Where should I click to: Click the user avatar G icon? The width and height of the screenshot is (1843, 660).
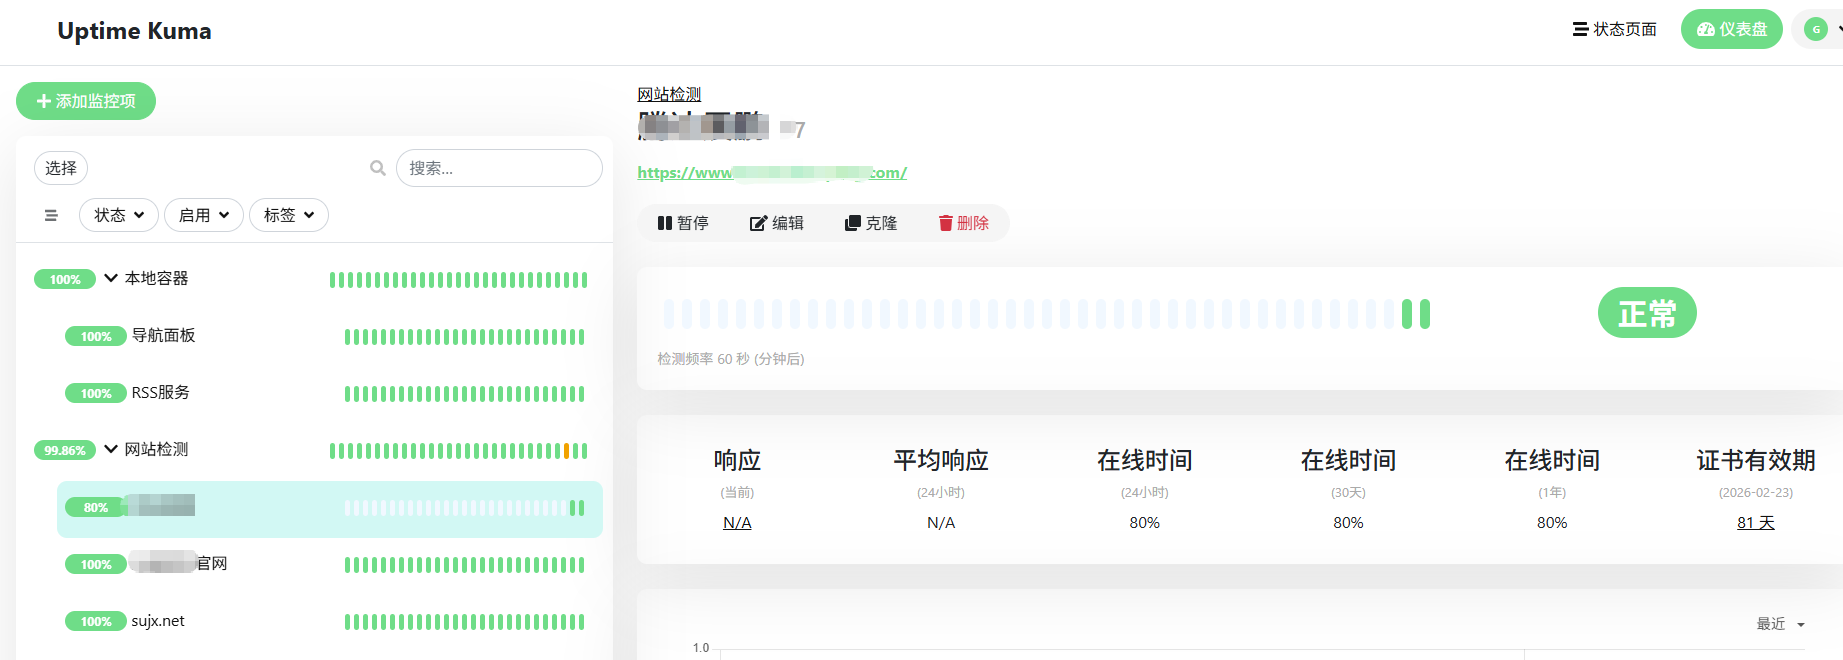[1816, 30]
